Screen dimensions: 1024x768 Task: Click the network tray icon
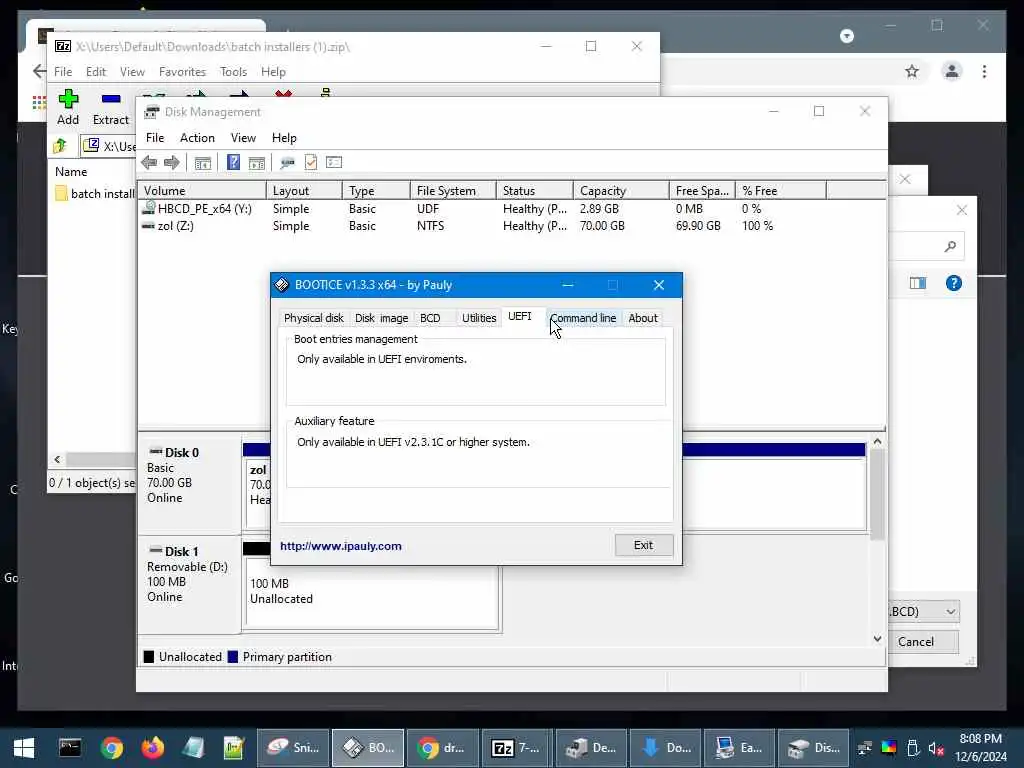[865, 748]
